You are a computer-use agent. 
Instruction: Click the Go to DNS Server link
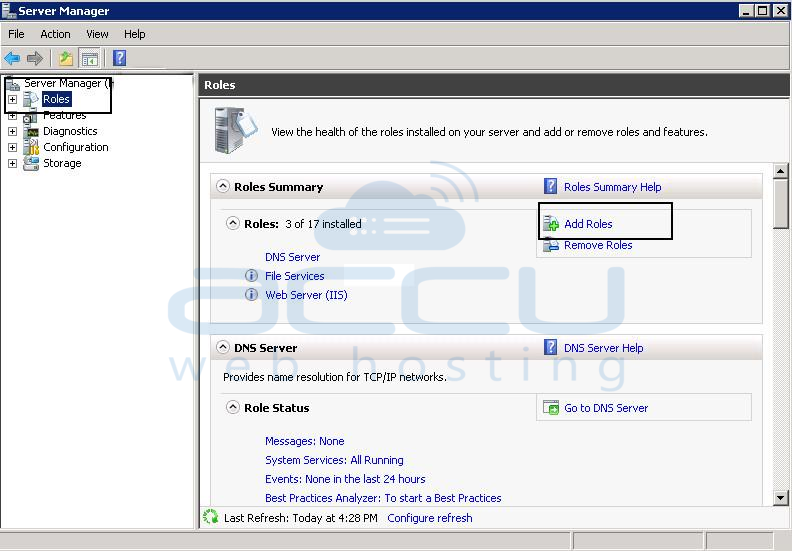click(606, 408)
